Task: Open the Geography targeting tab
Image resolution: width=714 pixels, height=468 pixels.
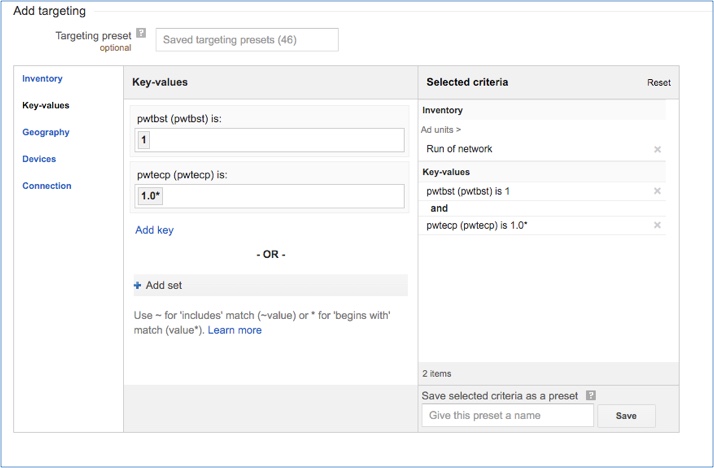Action: point(46,132)
